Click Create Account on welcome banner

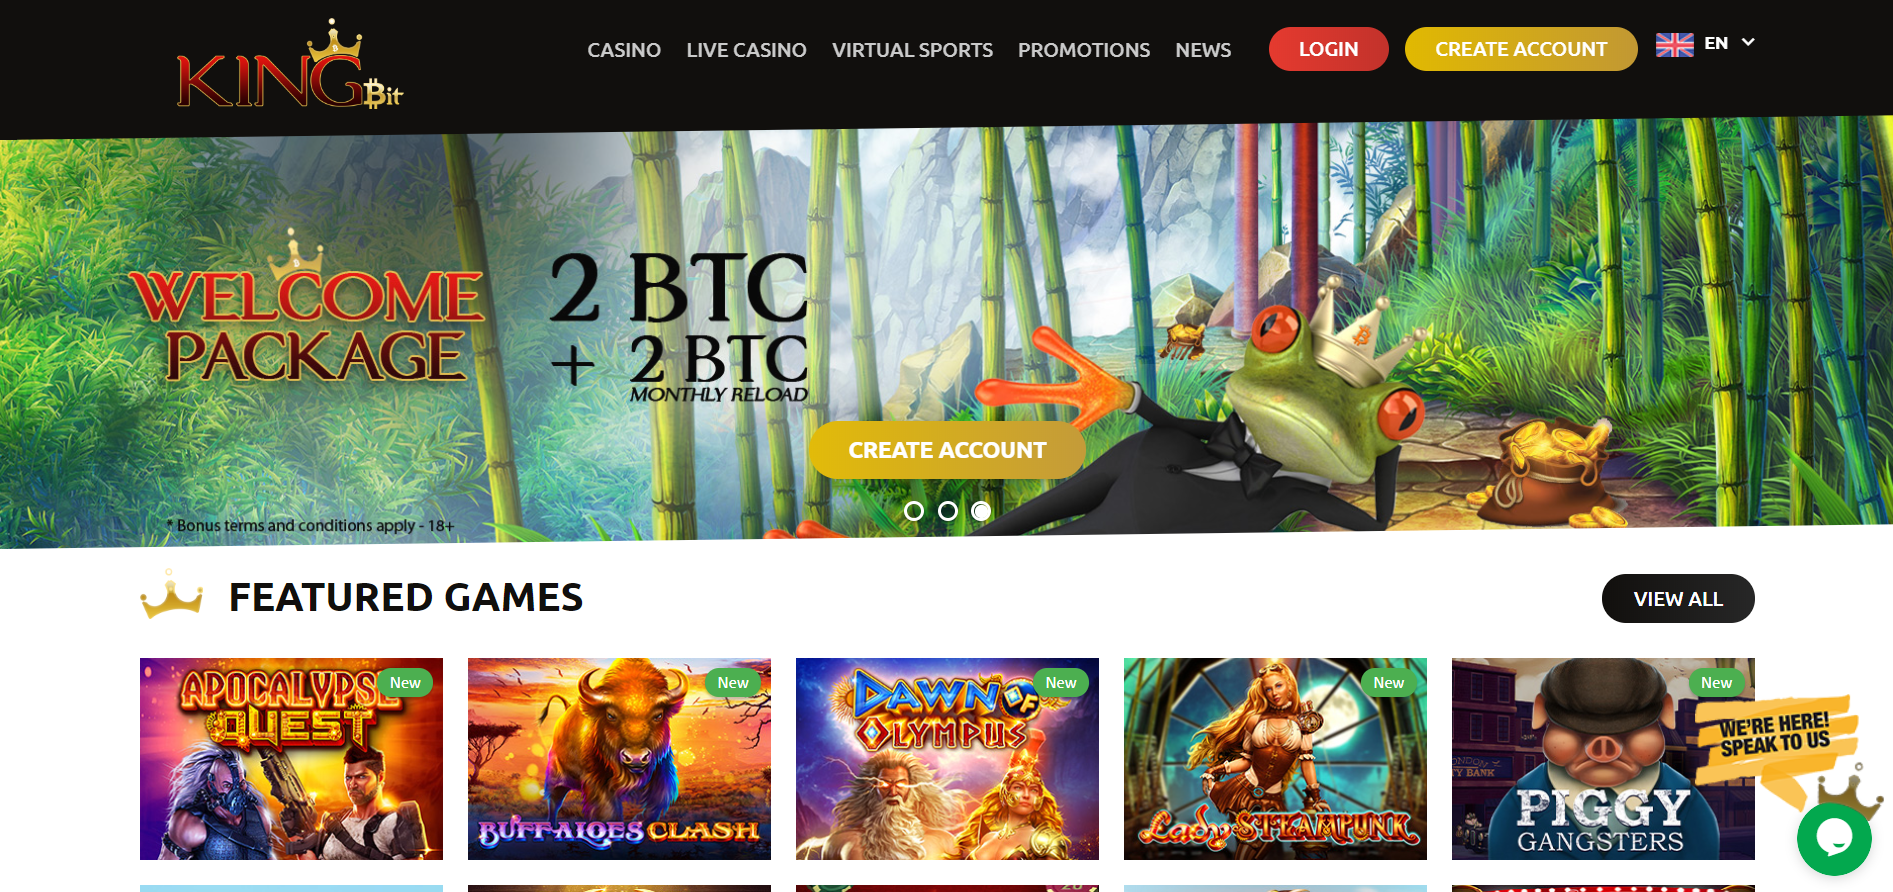tap(947, 450)
